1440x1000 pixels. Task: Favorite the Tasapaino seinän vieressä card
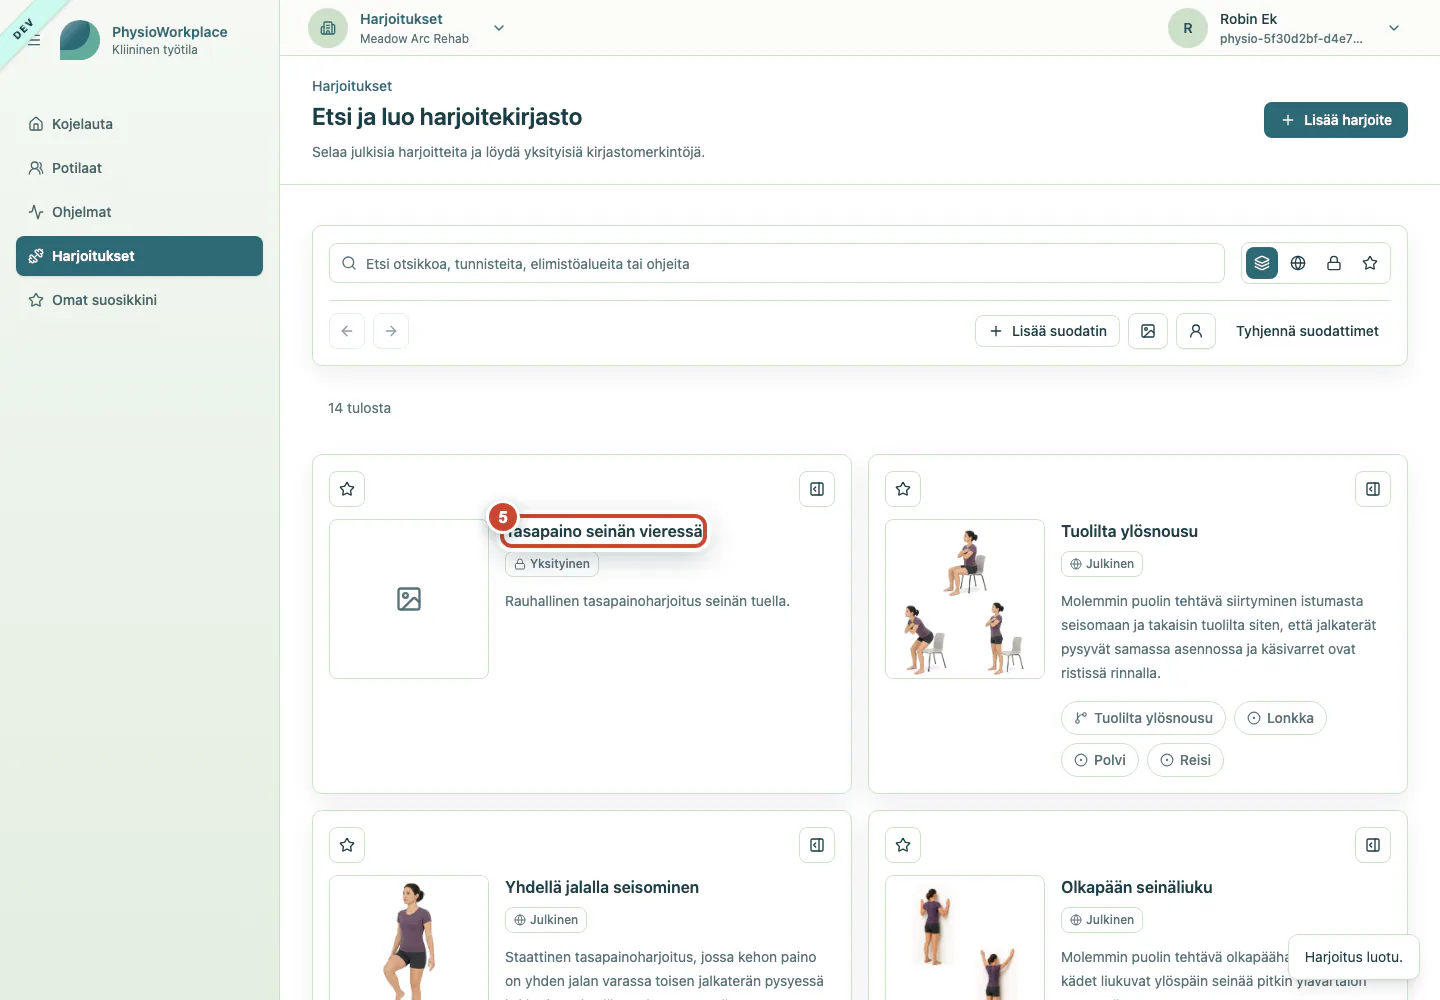click(x=347, y=489)
